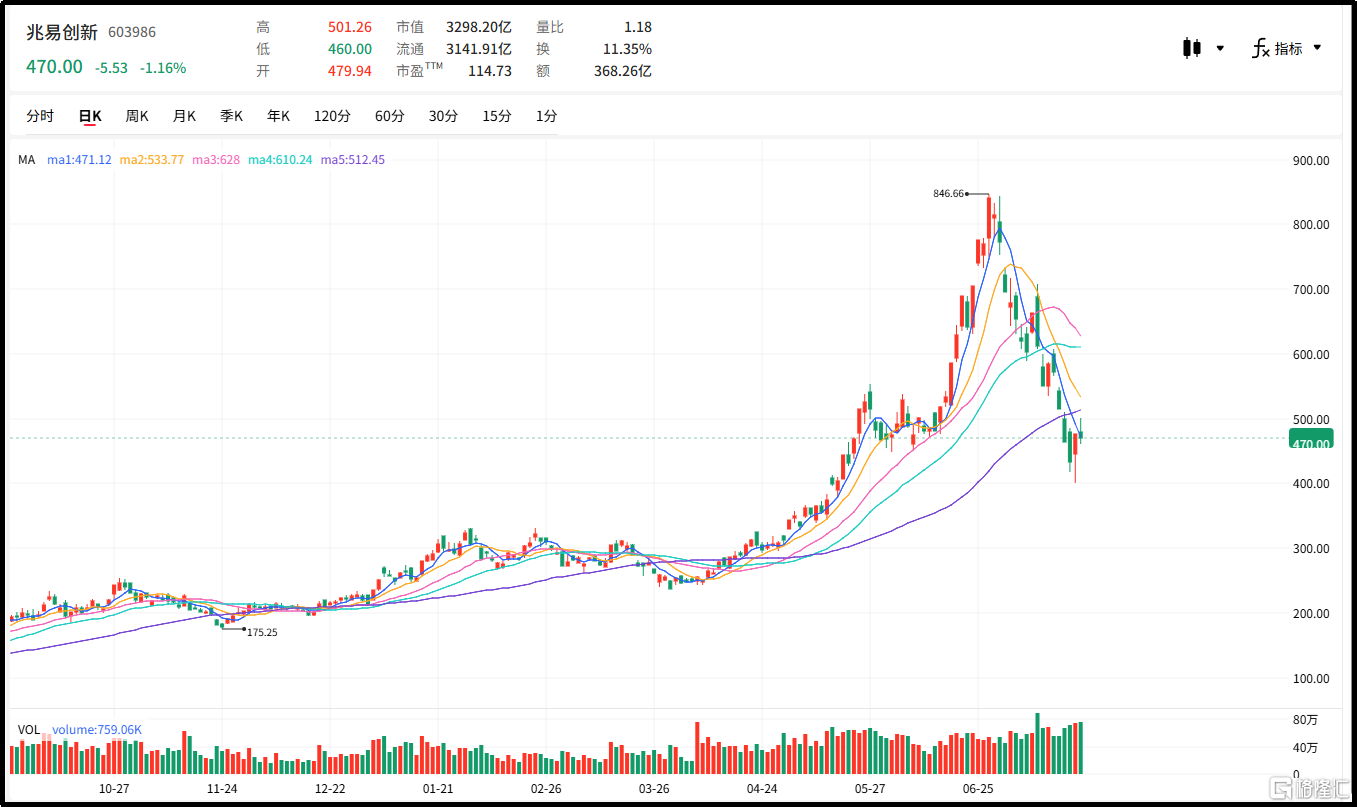Switch to the 15分 interval
Viewport: 1357px width, 807px height.
[x=497, y=116]
